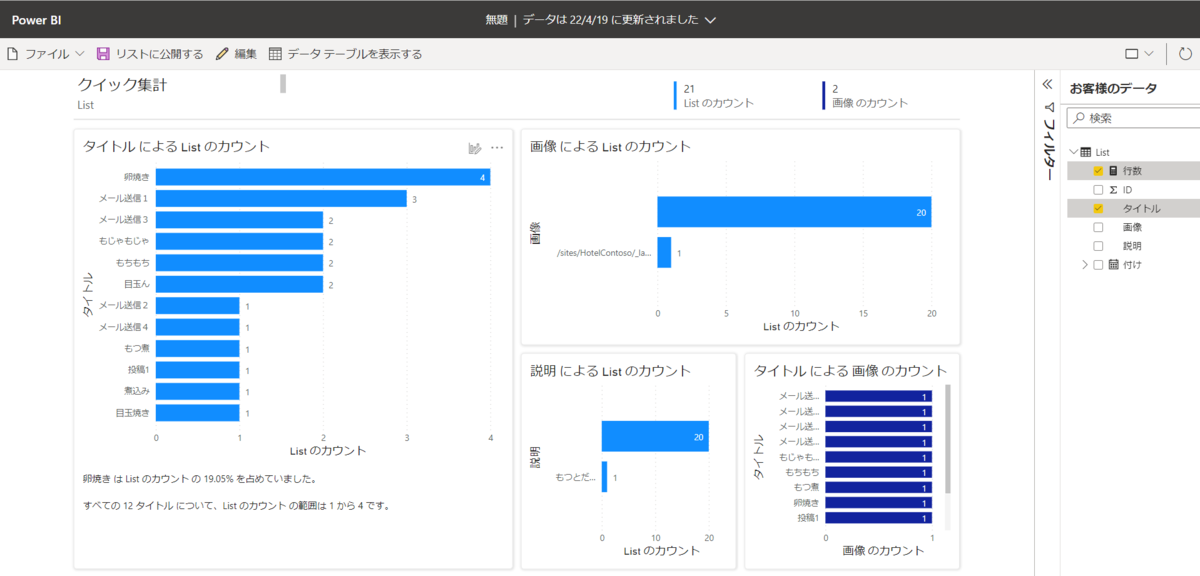The image size is (1200, 576).
Task: Click the scrollbar in タイトルによる画像のカウント chart
Action: pyautogui.click(x=948, y=440)
